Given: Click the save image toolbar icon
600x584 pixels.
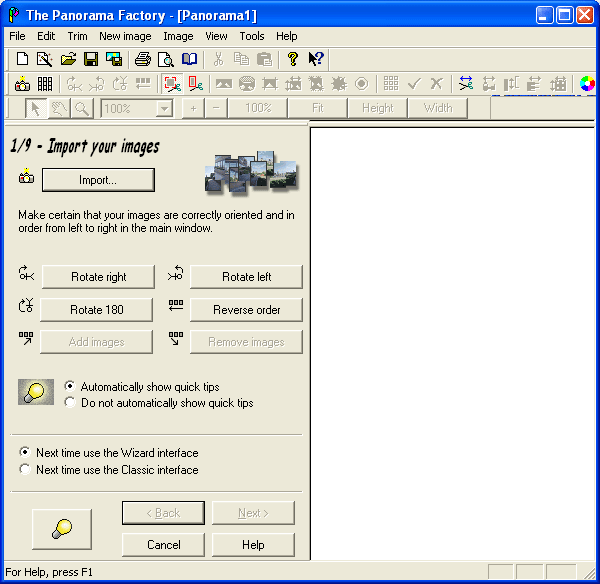Looking at the screenshot, I should (x=114, y=59).
